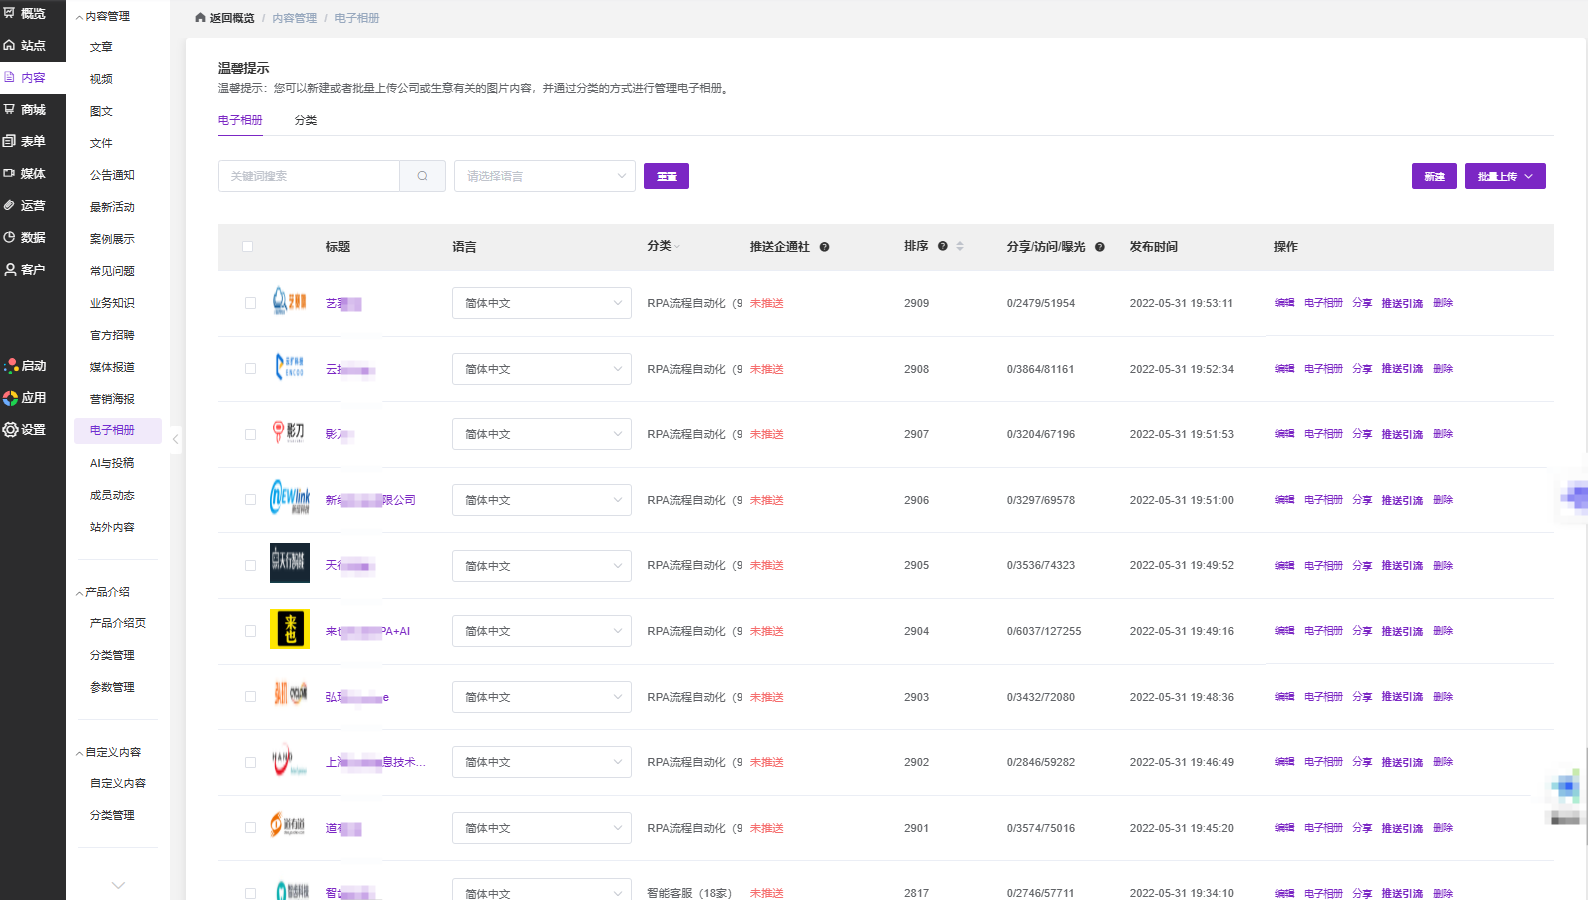Click help icon next to 推送企通社
Image resolution: width=1588 pixels, height=900 pixels.
(824, 247)
